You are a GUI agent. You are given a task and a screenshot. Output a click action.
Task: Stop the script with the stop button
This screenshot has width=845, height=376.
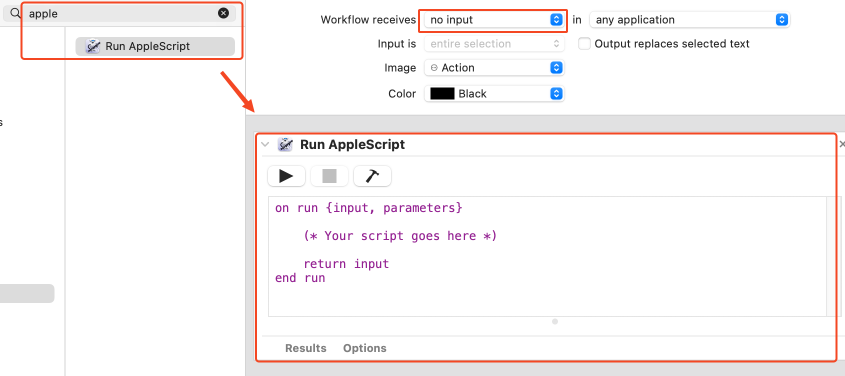pyautogui.click(x=329, y=176)
